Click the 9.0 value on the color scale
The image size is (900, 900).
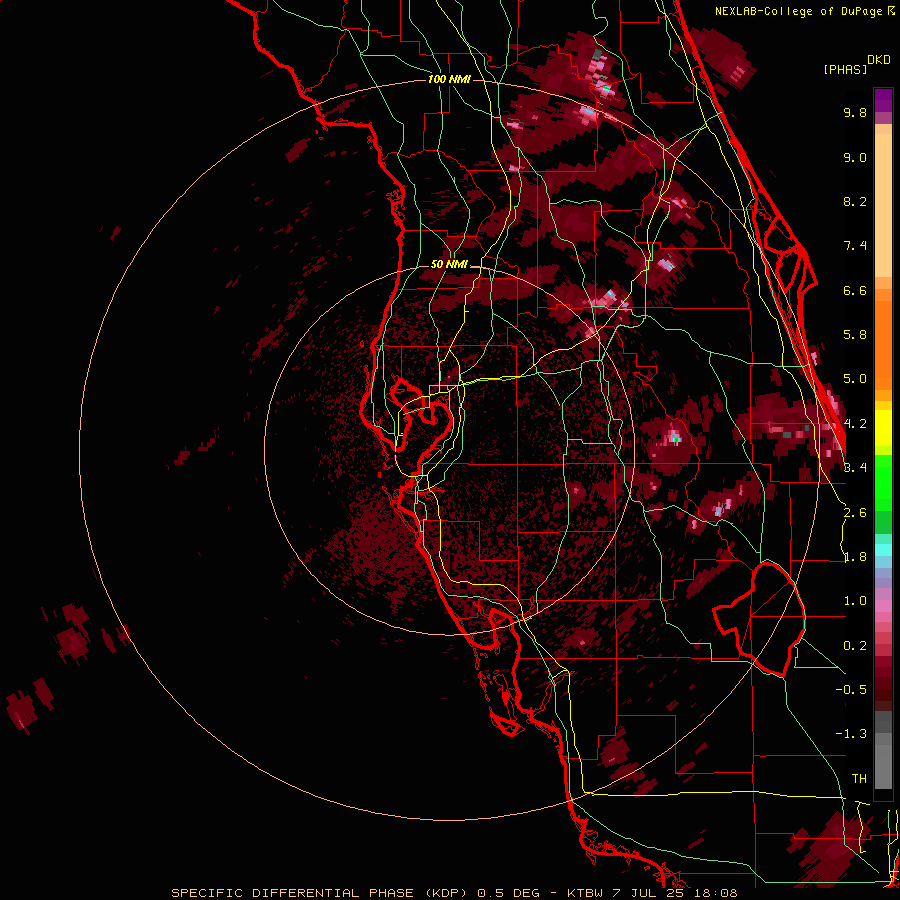point(855,157)
